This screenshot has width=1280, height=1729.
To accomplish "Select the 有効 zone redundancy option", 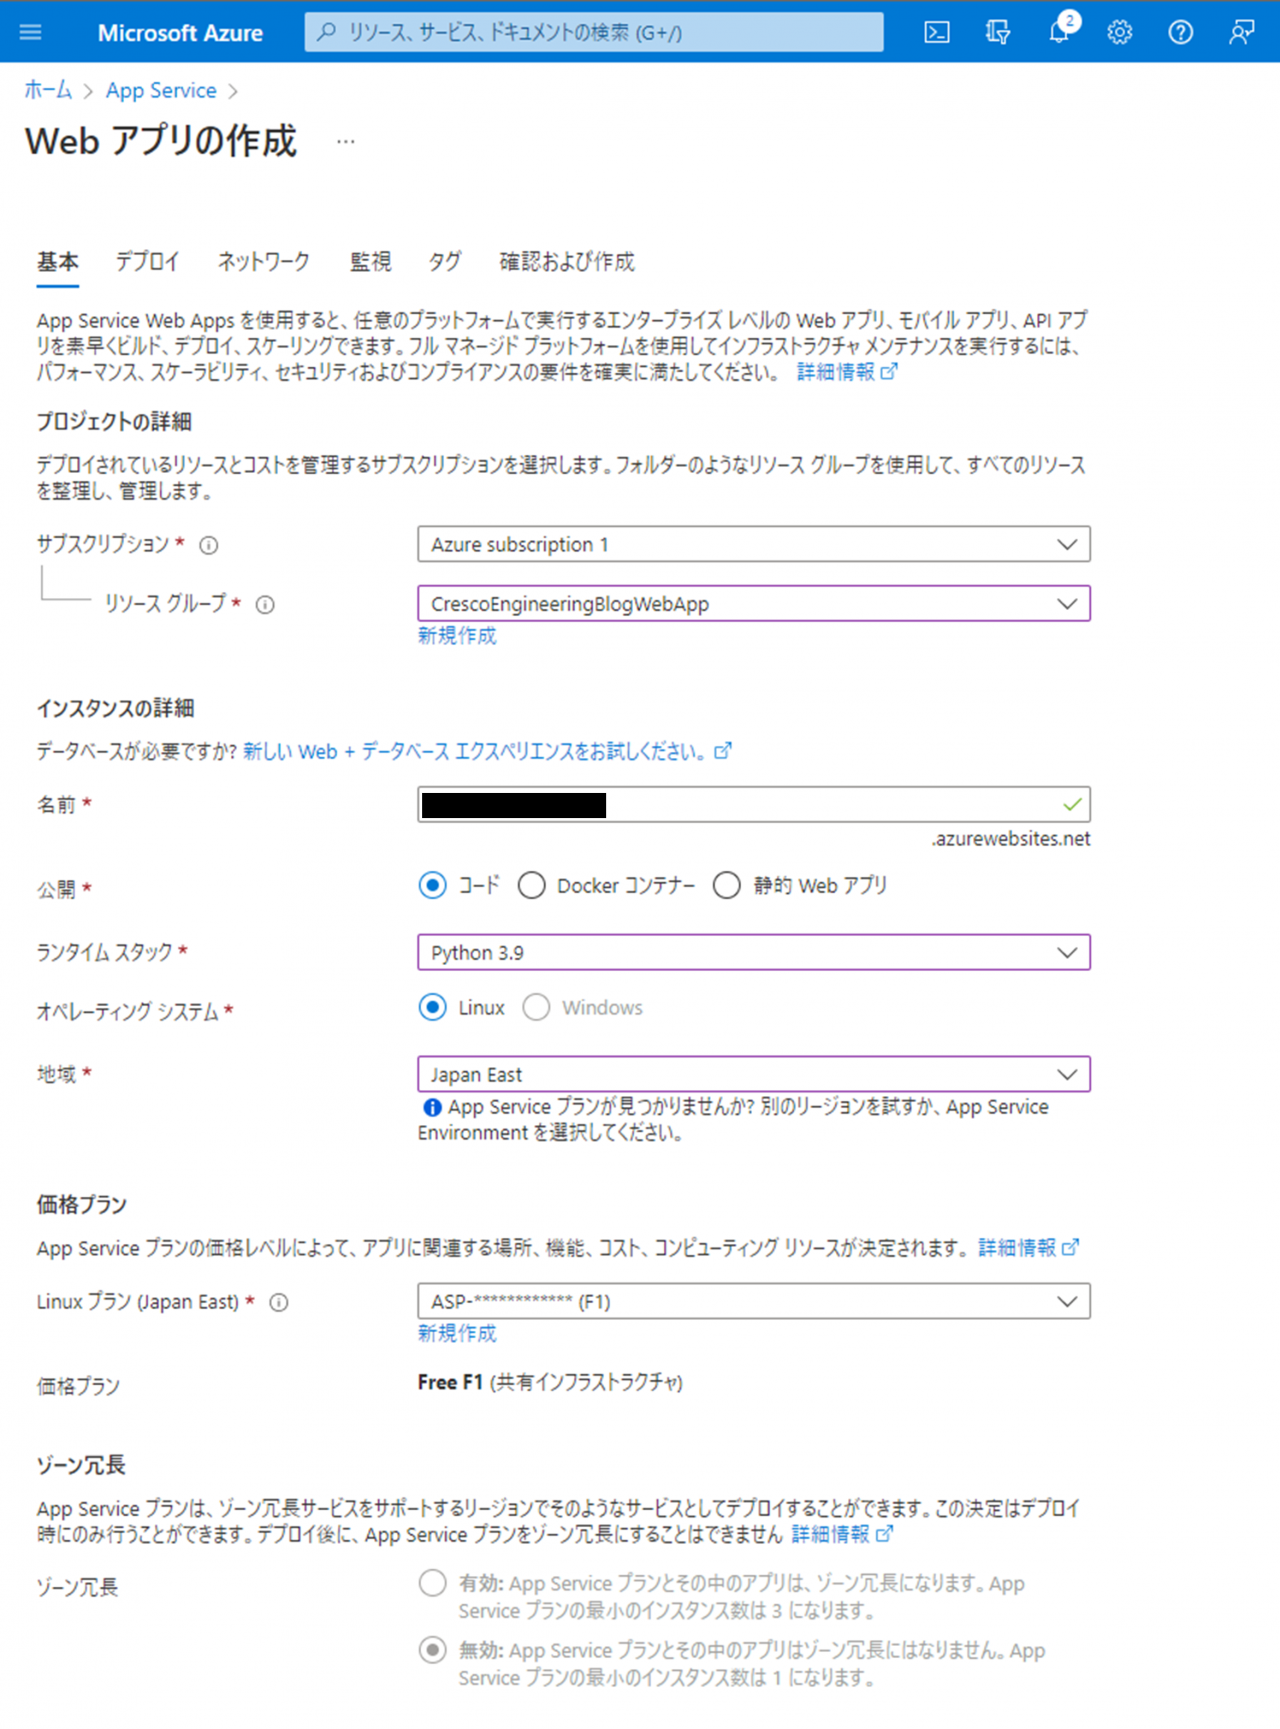I will click(432, 1584).
